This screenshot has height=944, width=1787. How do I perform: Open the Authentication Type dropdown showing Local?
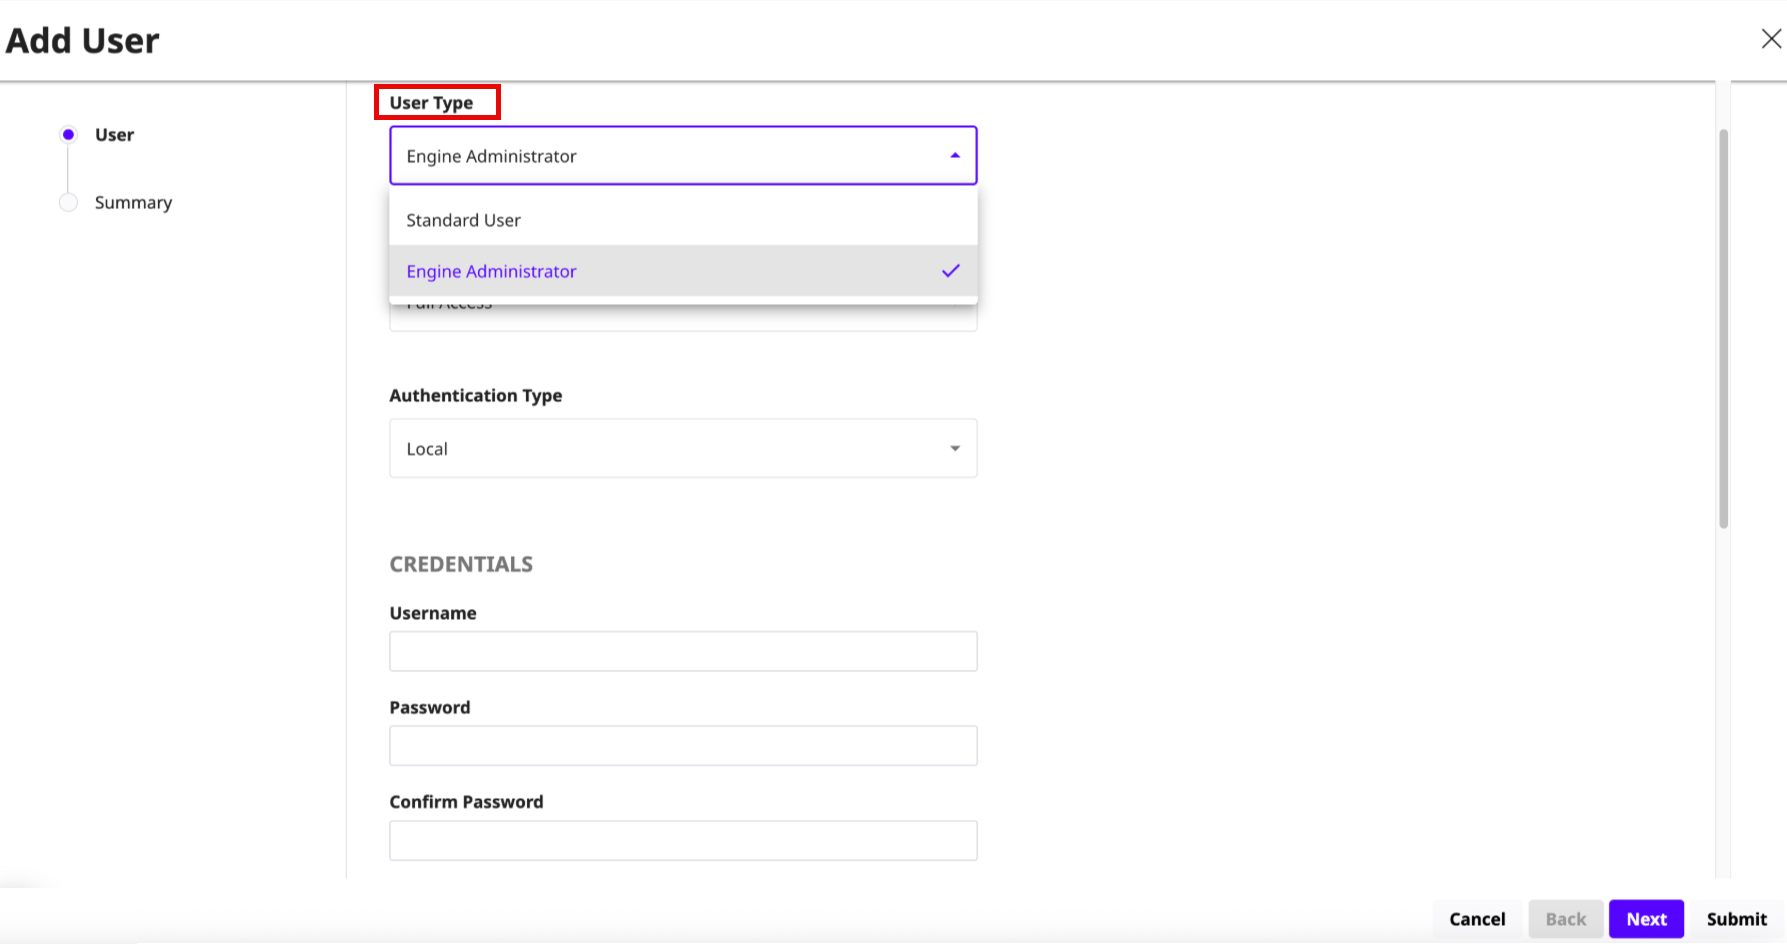point(683,448)
